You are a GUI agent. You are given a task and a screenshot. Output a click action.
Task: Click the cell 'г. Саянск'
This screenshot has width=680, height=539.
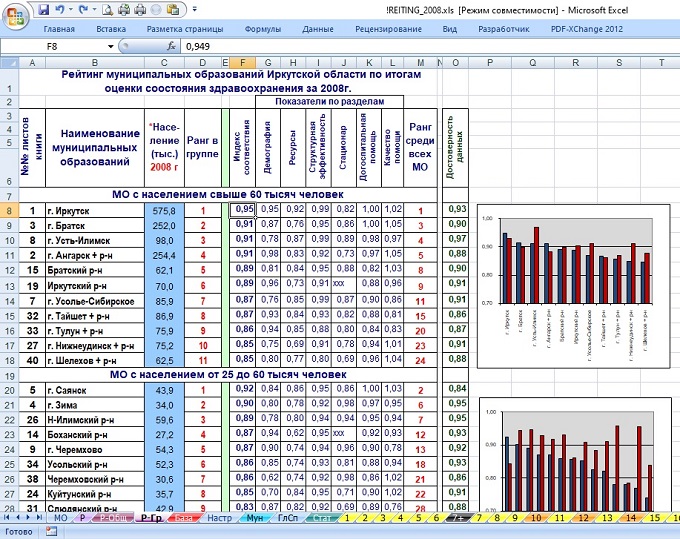(95, 390)
